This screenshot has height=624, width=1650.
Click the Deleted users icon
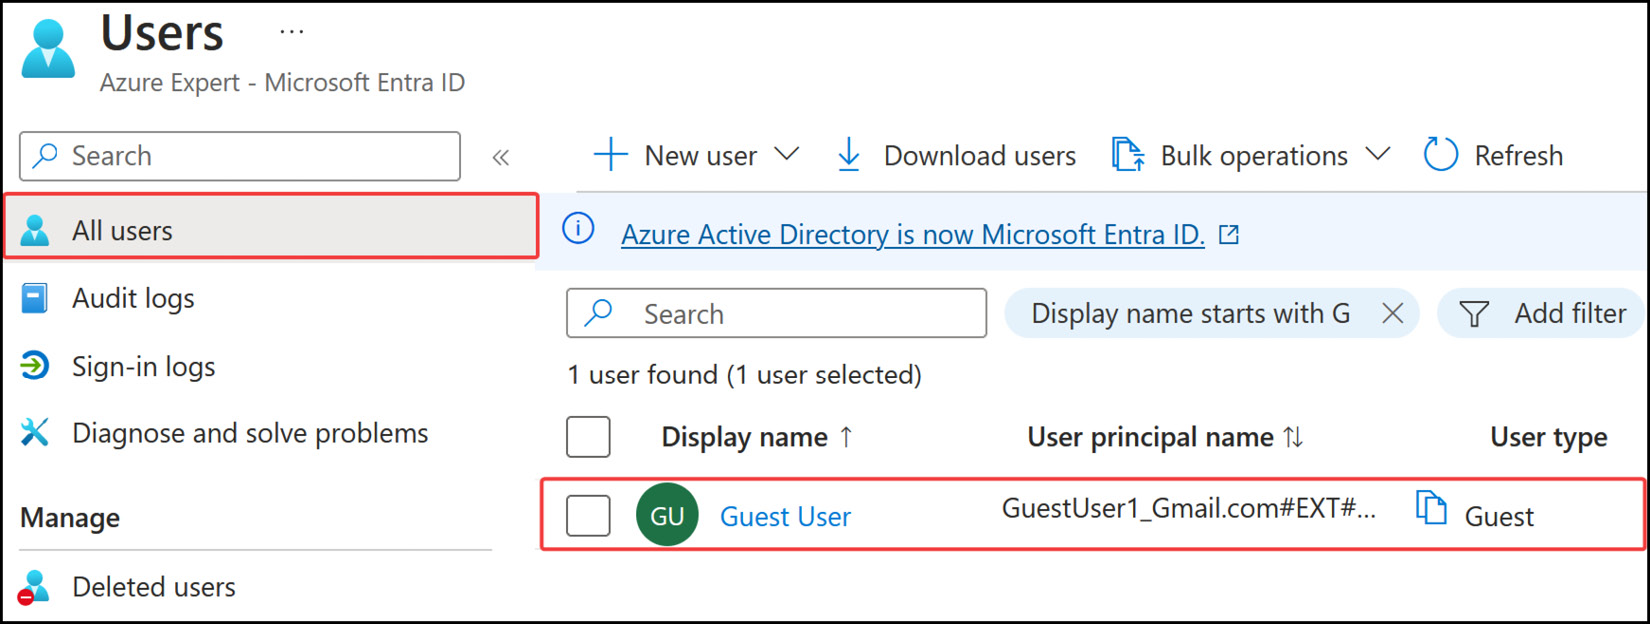click(33, 587)
